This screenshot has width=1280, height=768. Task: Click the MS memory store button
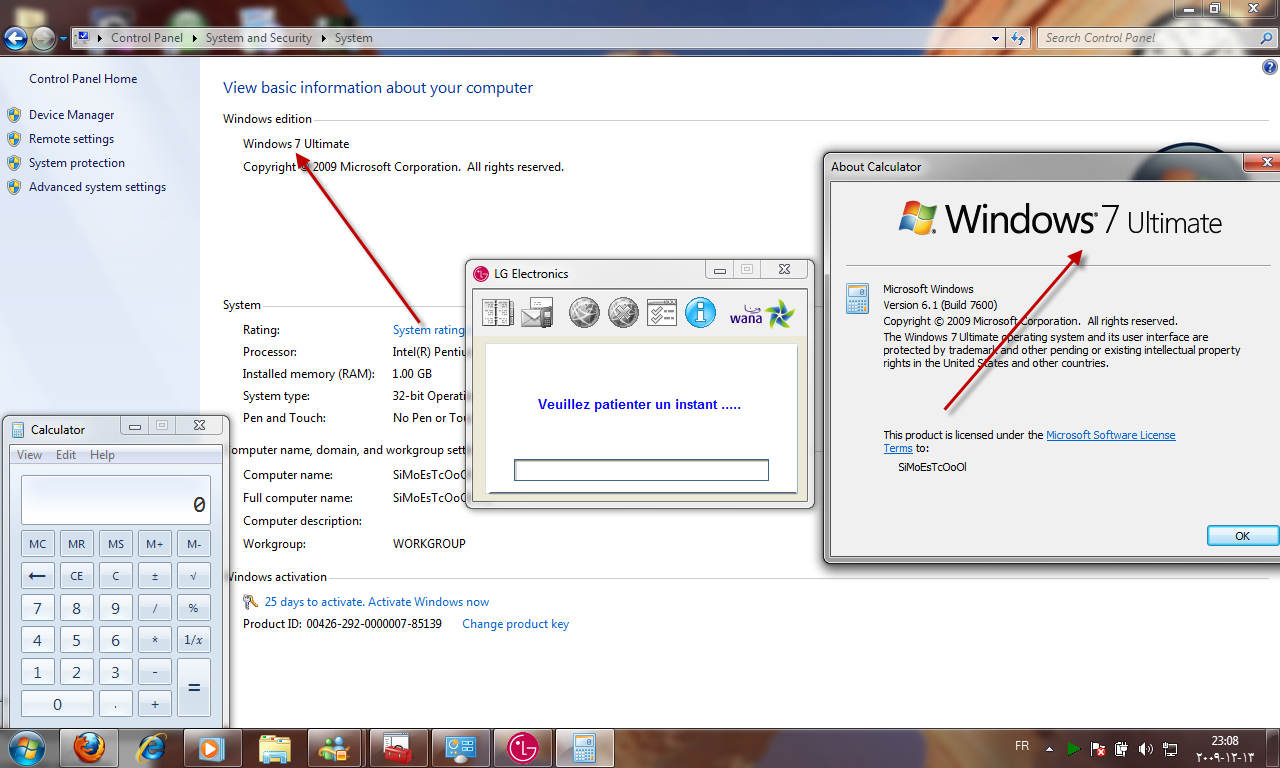pyautogui.click(x=116, y=544)
